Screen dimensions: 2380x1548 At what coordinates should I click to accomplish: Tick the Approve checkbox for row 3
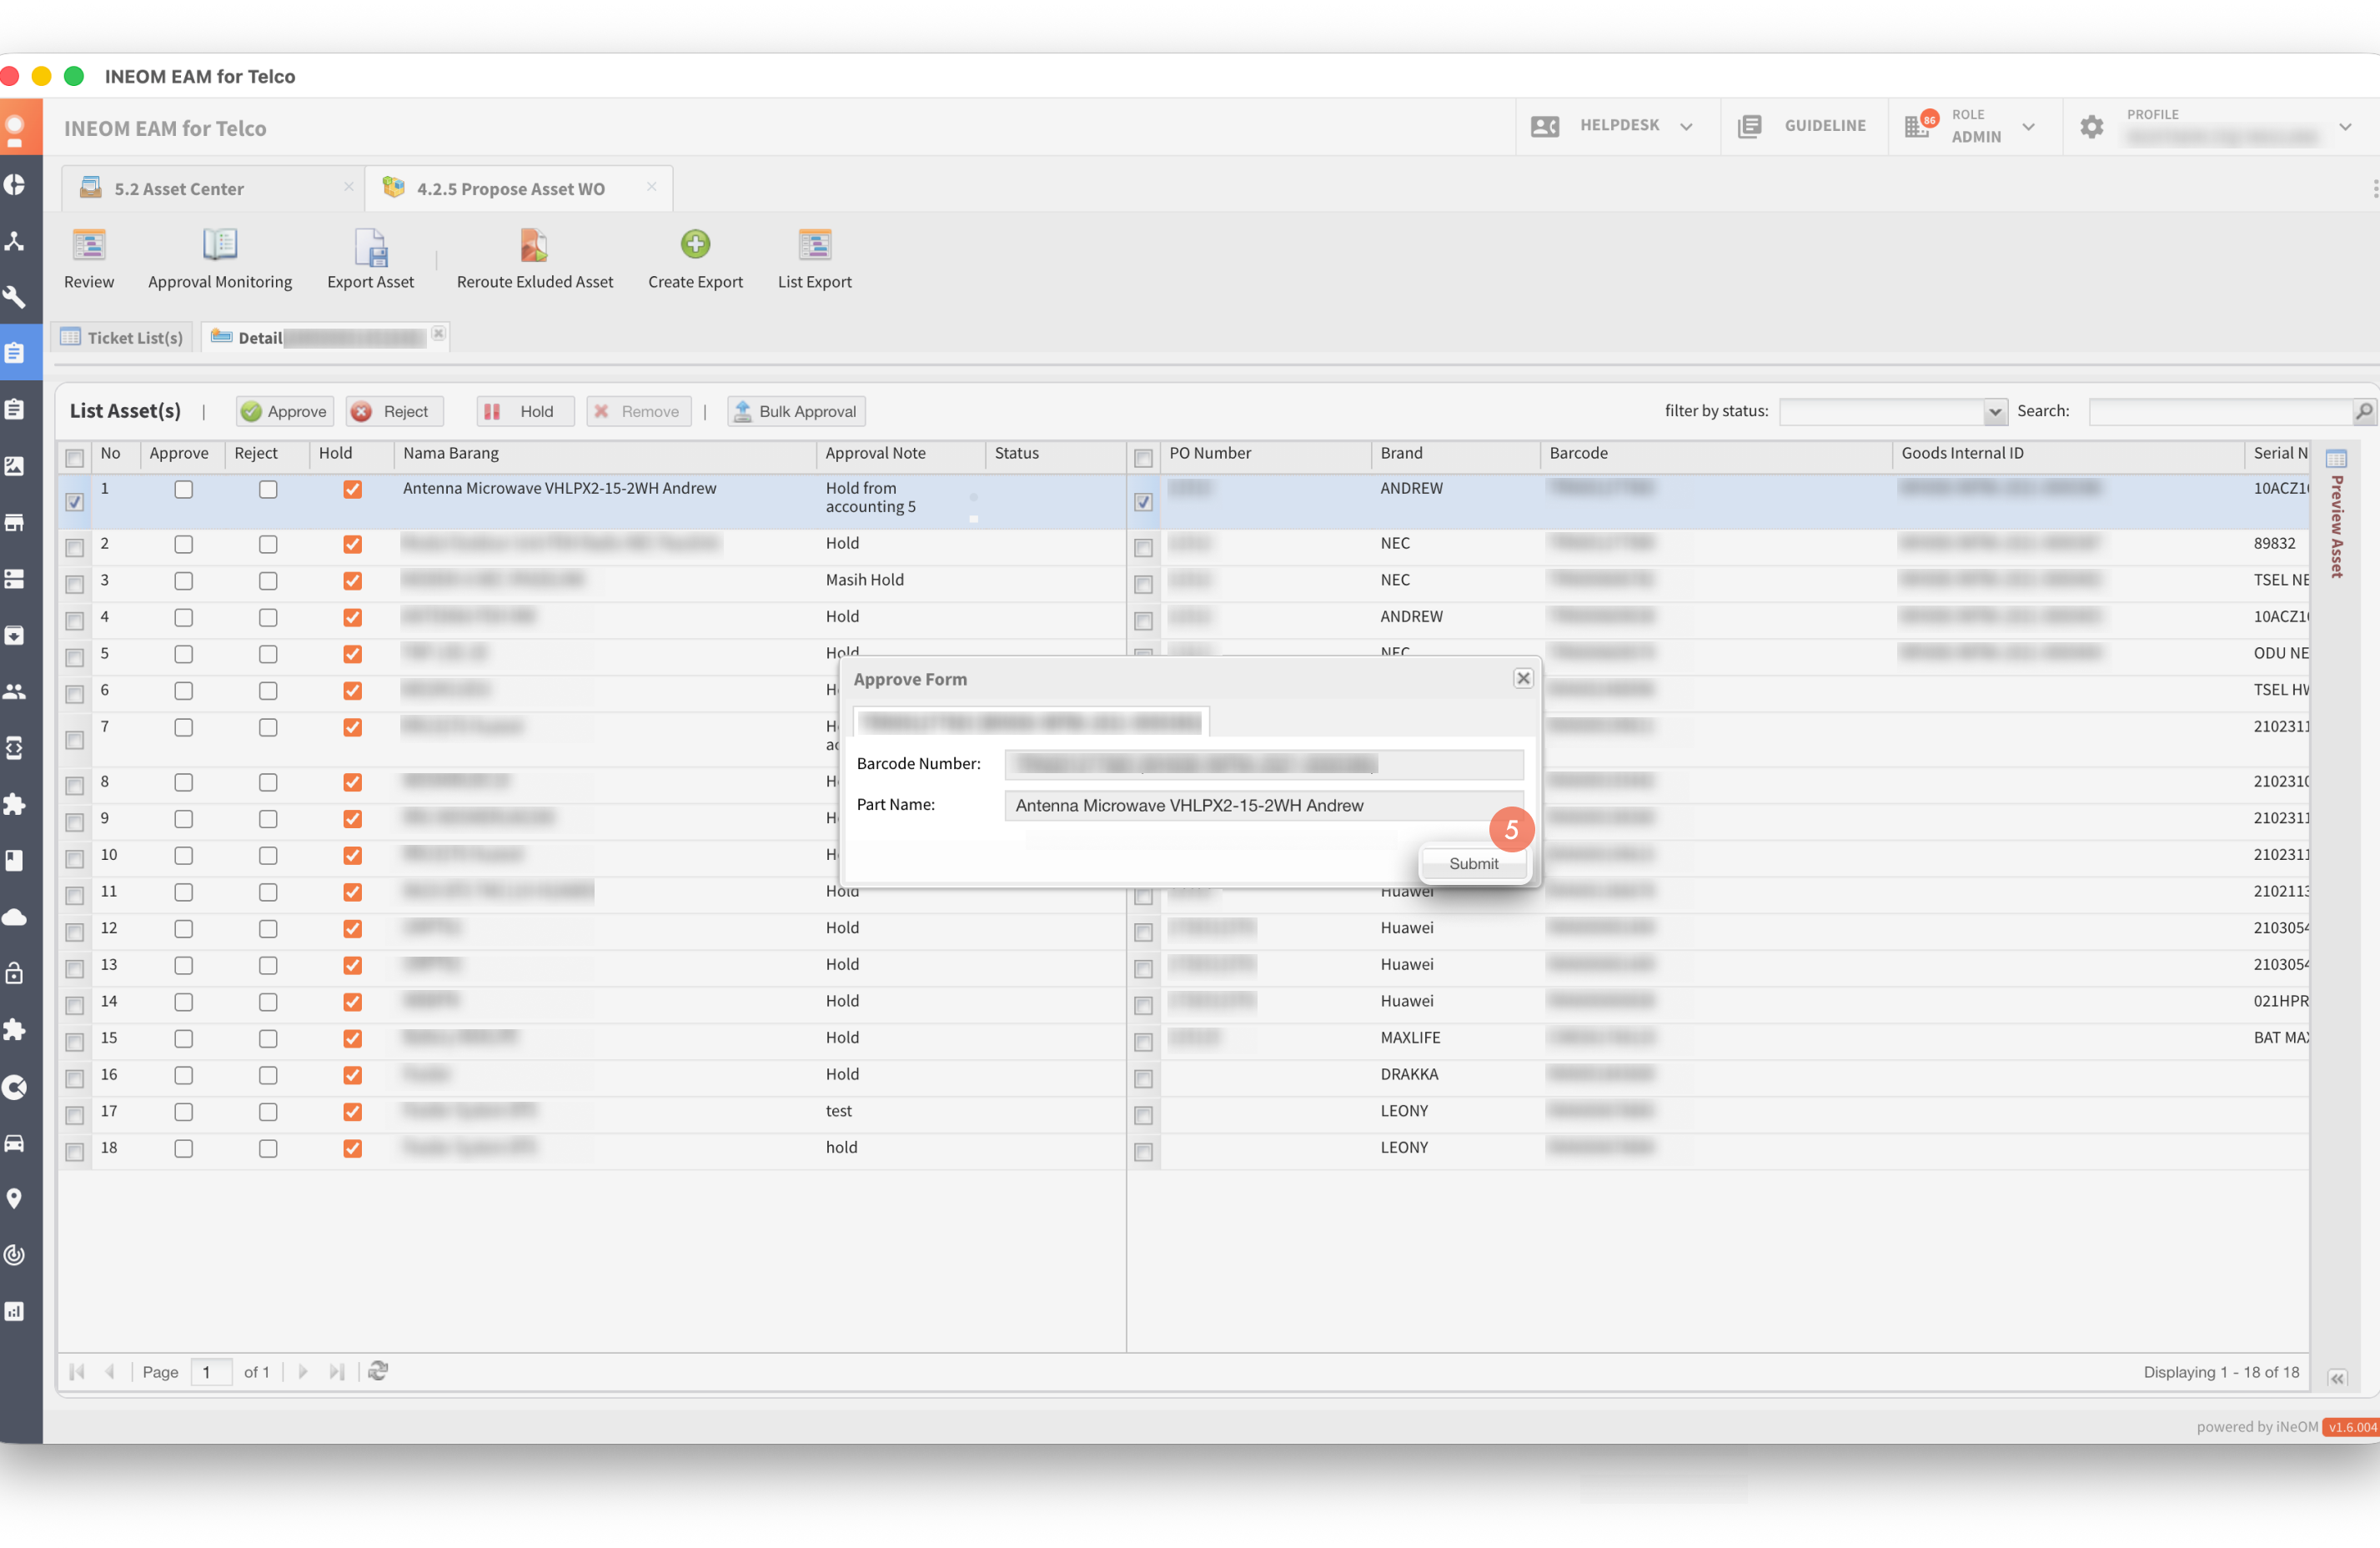183,581
